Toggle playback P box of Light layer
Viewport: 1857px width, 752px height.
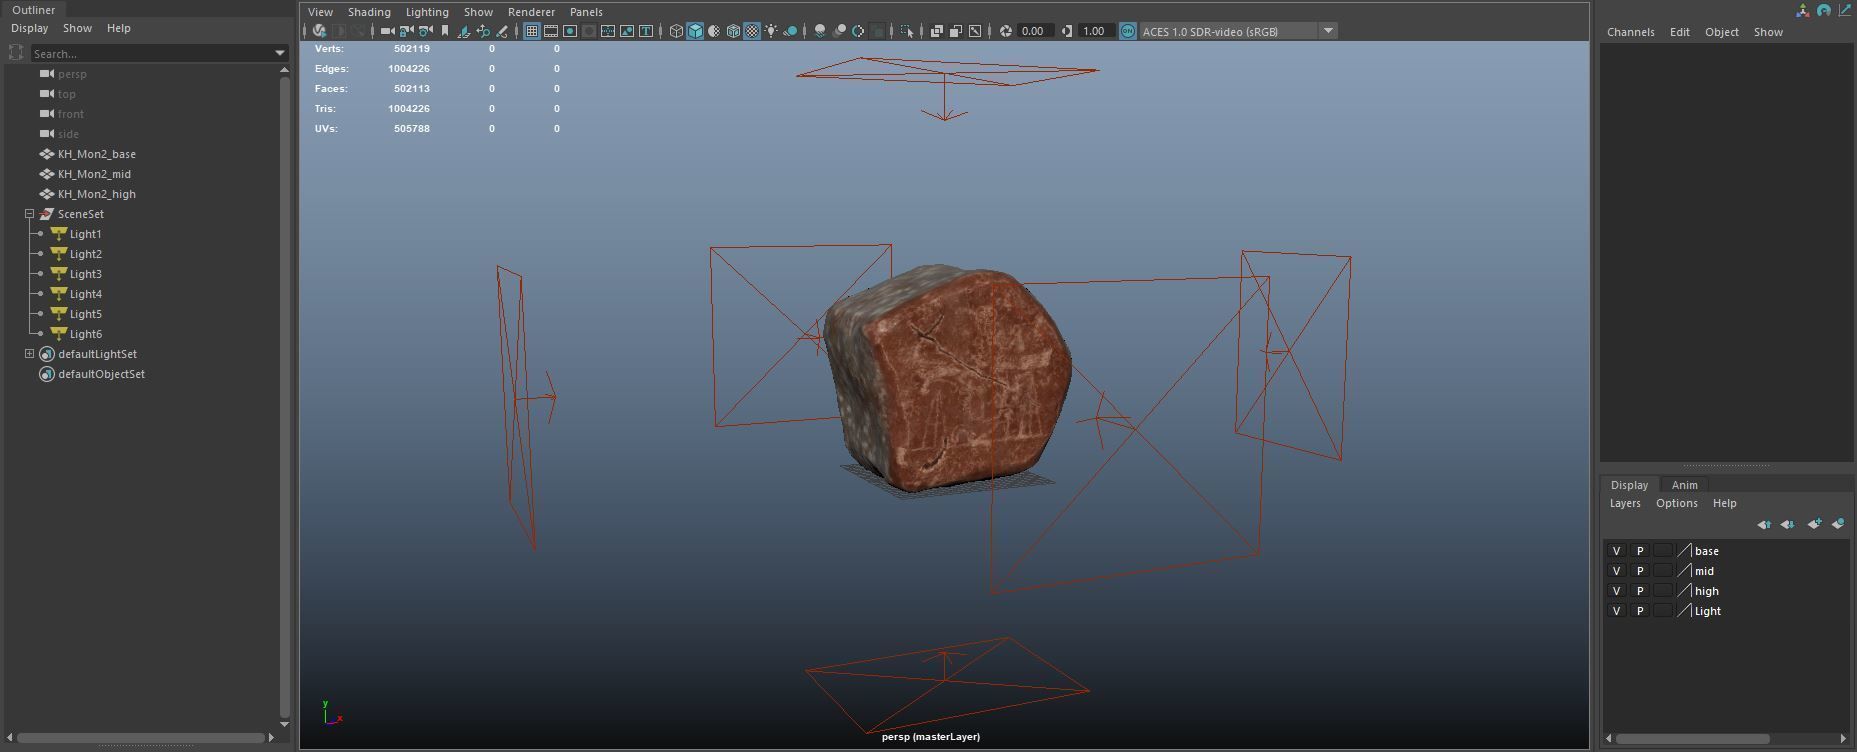pos(1639,611)
